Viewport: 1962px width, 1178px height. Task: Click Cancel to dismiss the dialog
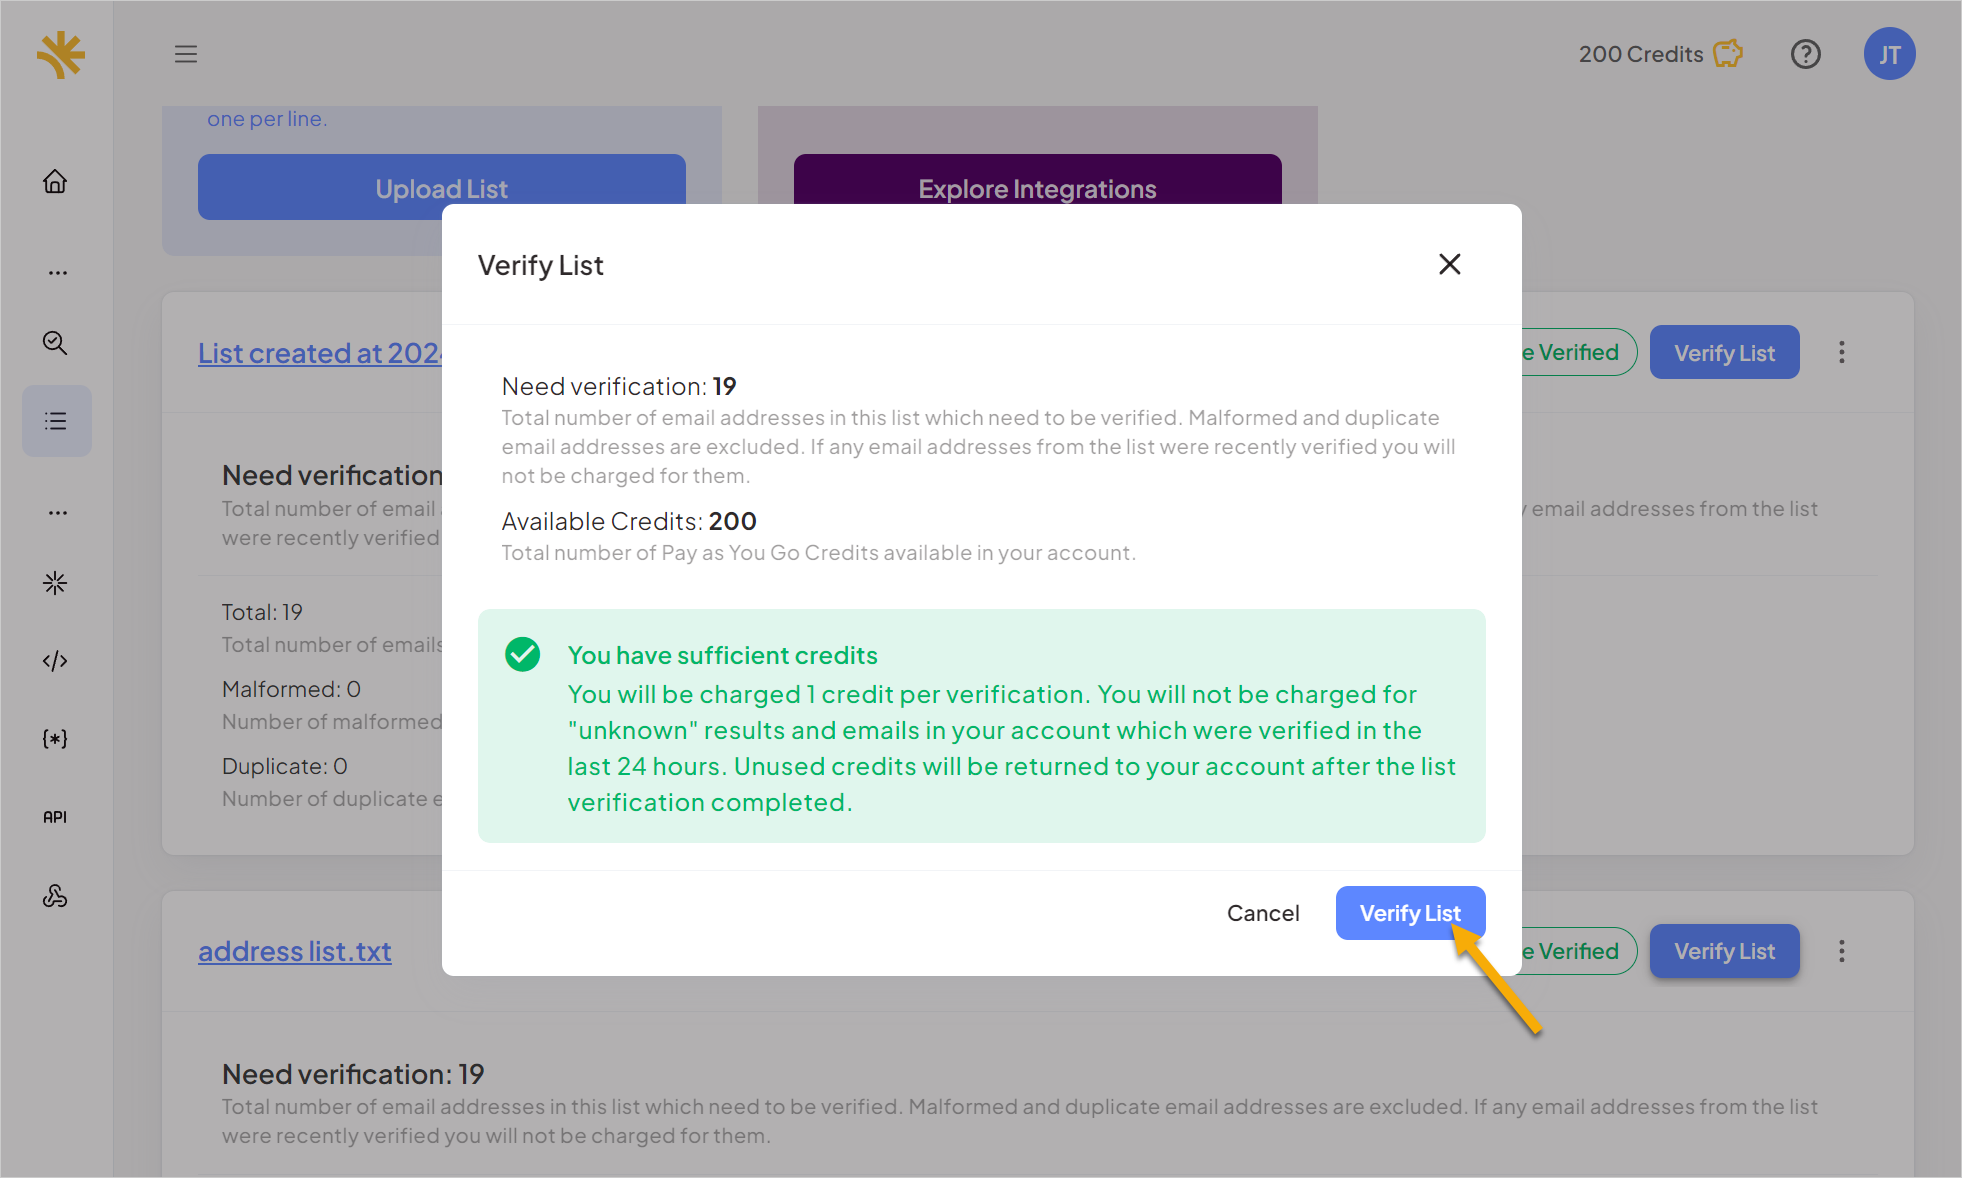pyautogui.click(x=1263, y=912)
